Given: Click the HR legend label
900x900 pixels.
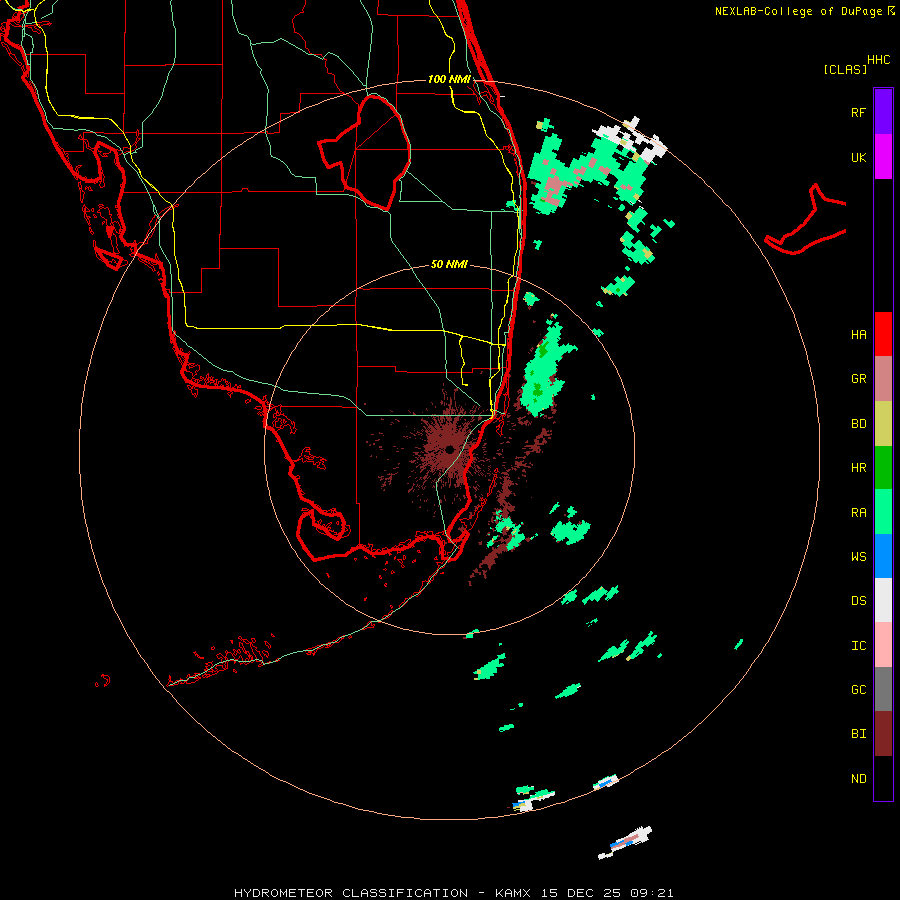Looking at the screenshot, I should pos(858,468).
